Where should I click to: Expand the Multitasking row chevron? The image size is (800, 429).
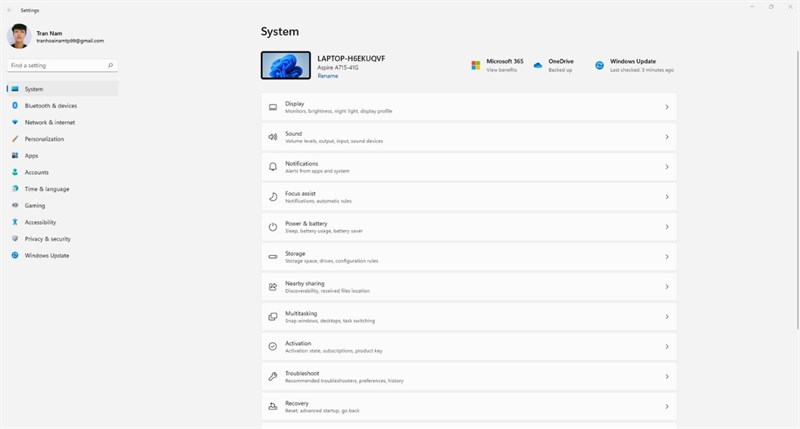(x=666, y=317)
